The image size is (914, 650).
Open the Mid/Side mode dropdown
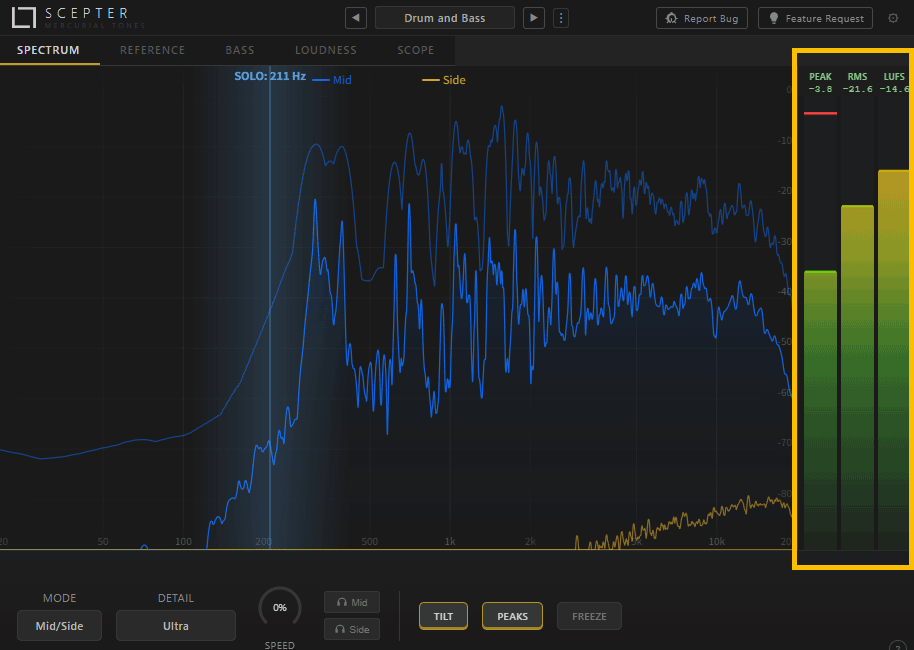tap(60, 626)
